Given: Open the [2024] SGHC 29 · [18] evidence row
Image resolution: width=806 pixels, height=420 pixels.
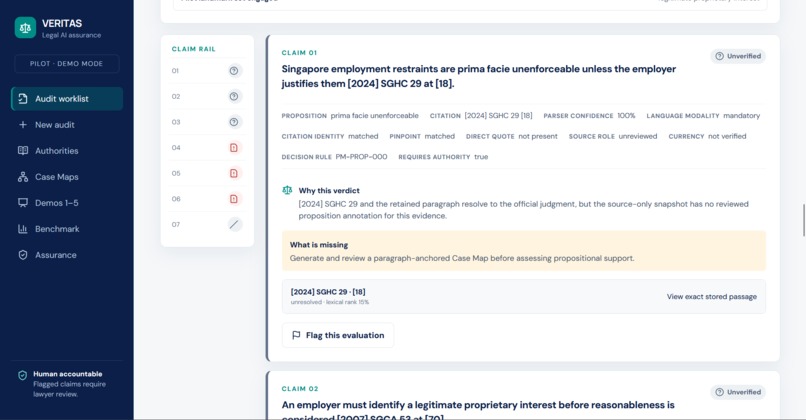Looking at the screenshot, I should 524,297.
